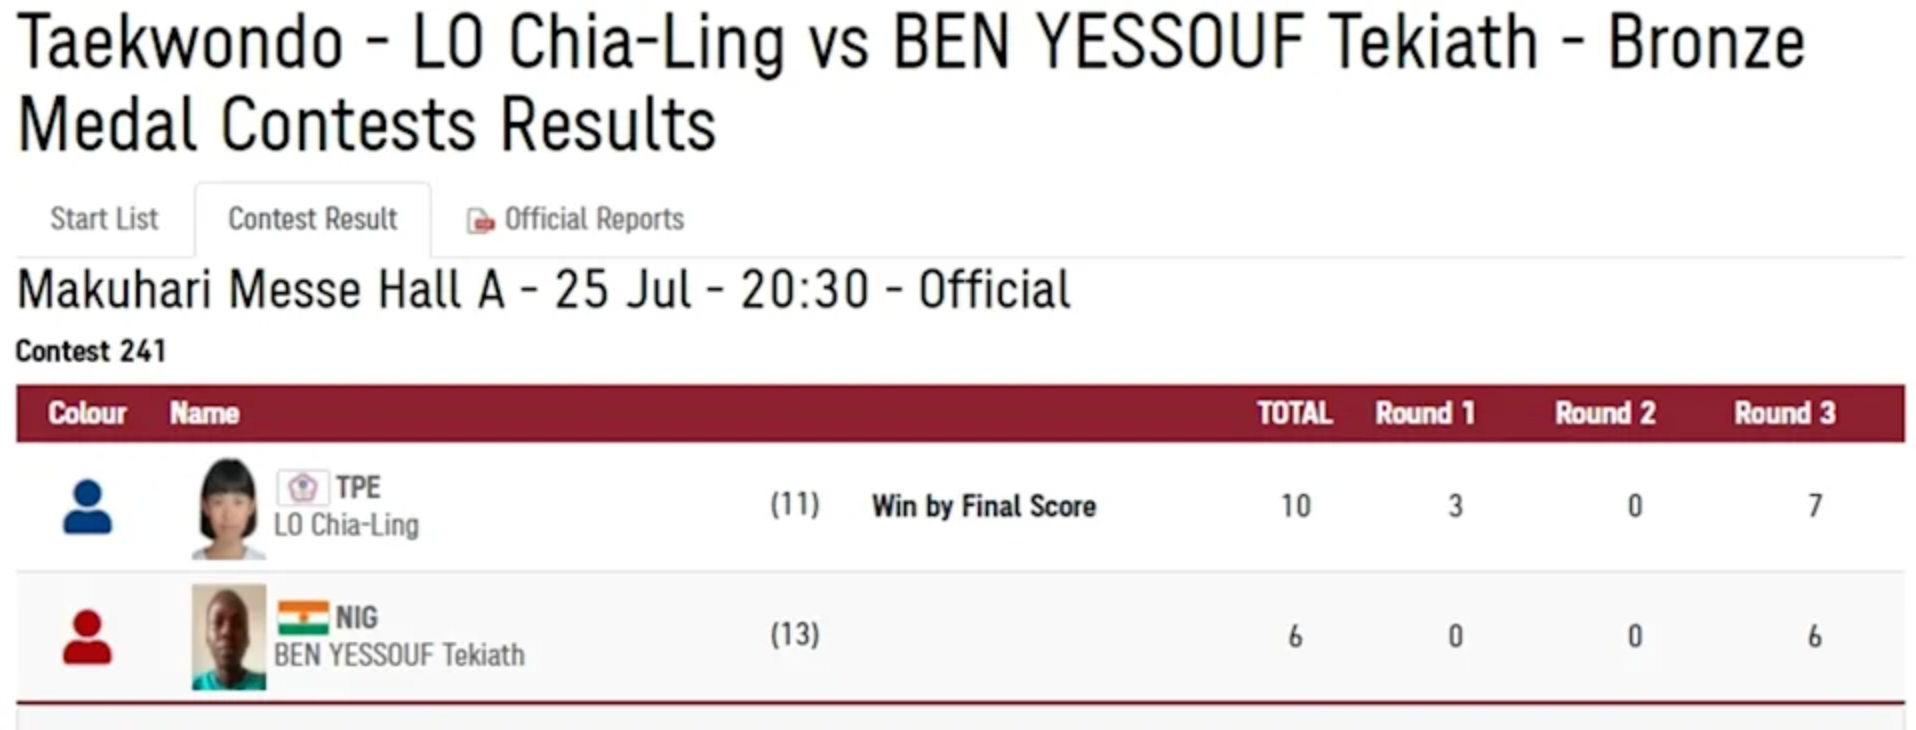This screenshot has height=730, width=1916.
Task: Click the Round 1 column header
Action: click(1425, 413)
